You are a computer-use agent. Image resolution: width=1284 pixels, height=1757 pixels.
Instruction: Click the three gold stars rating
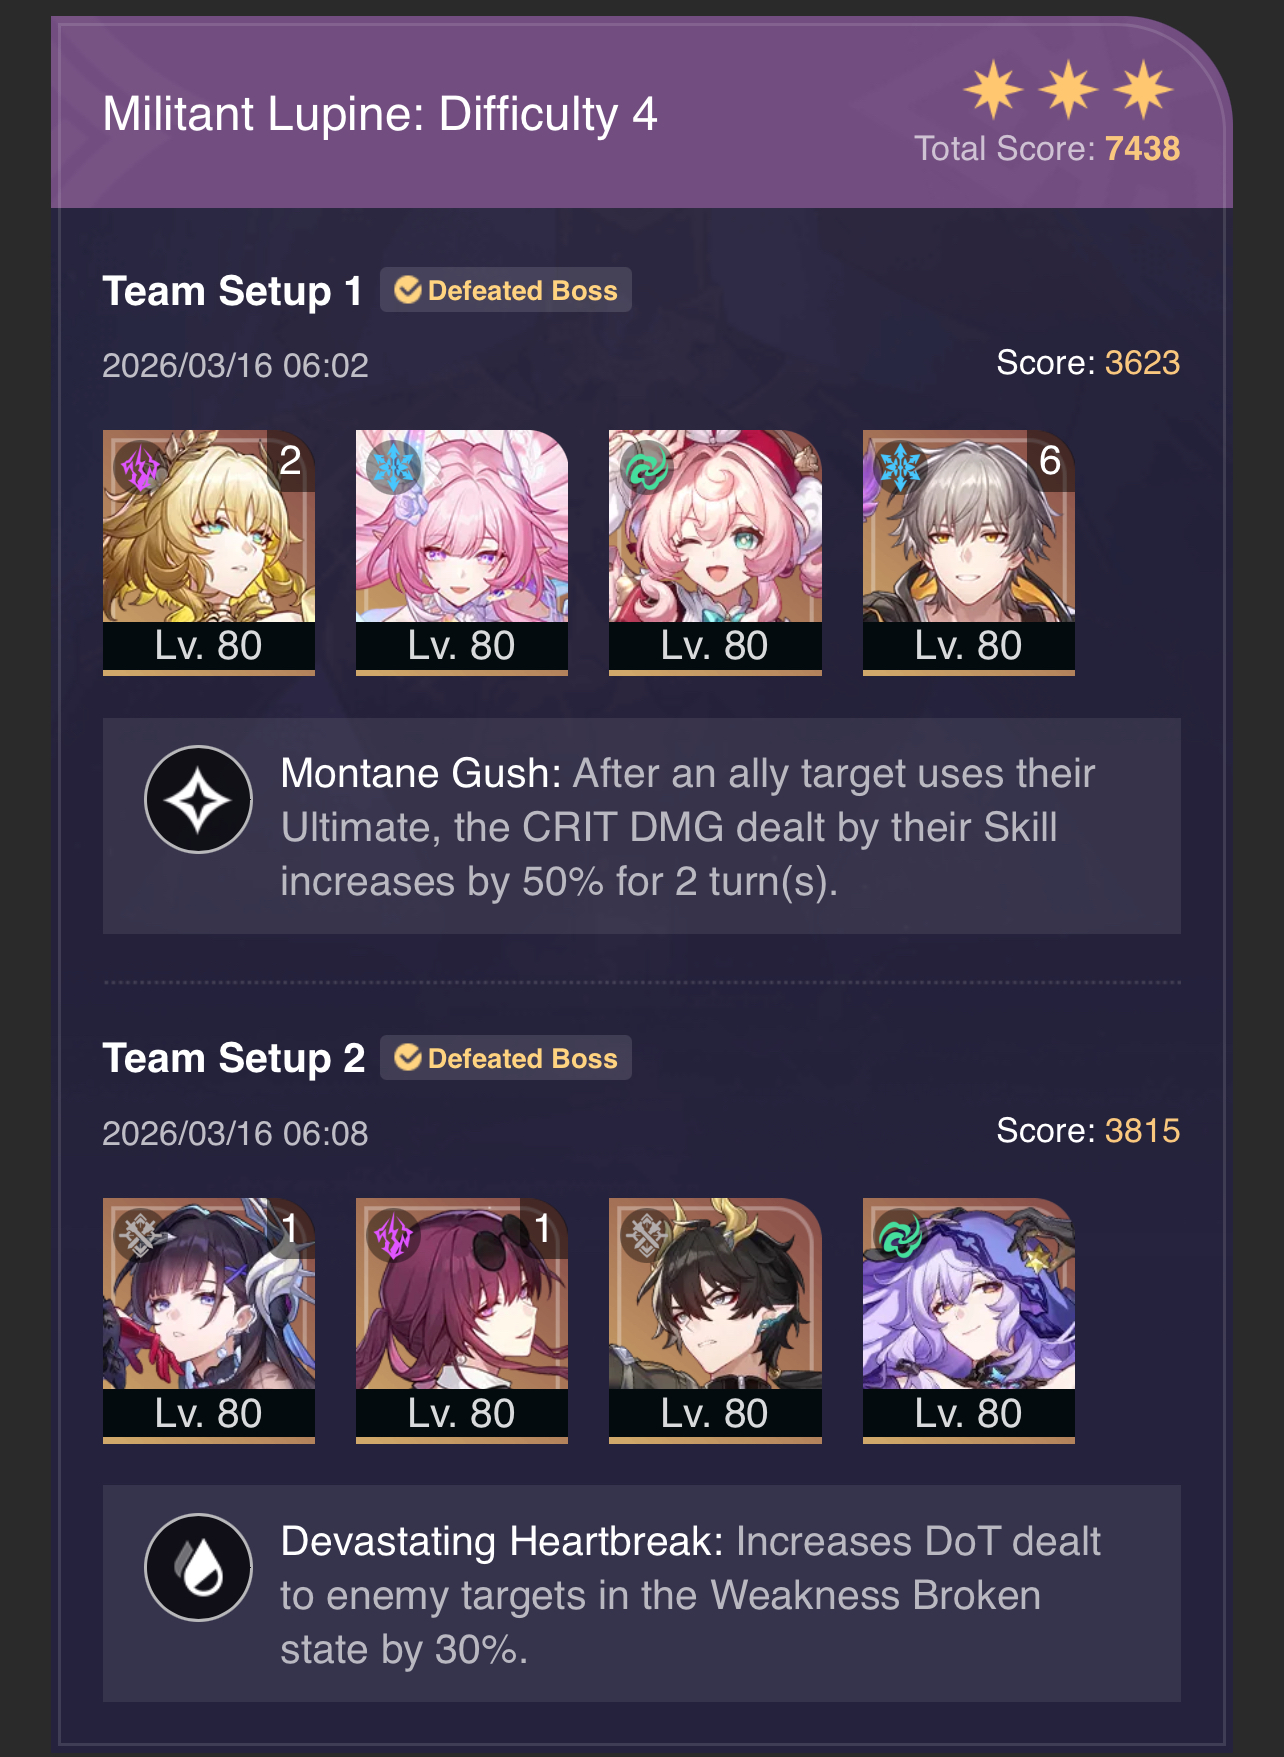coord(1068,89)
